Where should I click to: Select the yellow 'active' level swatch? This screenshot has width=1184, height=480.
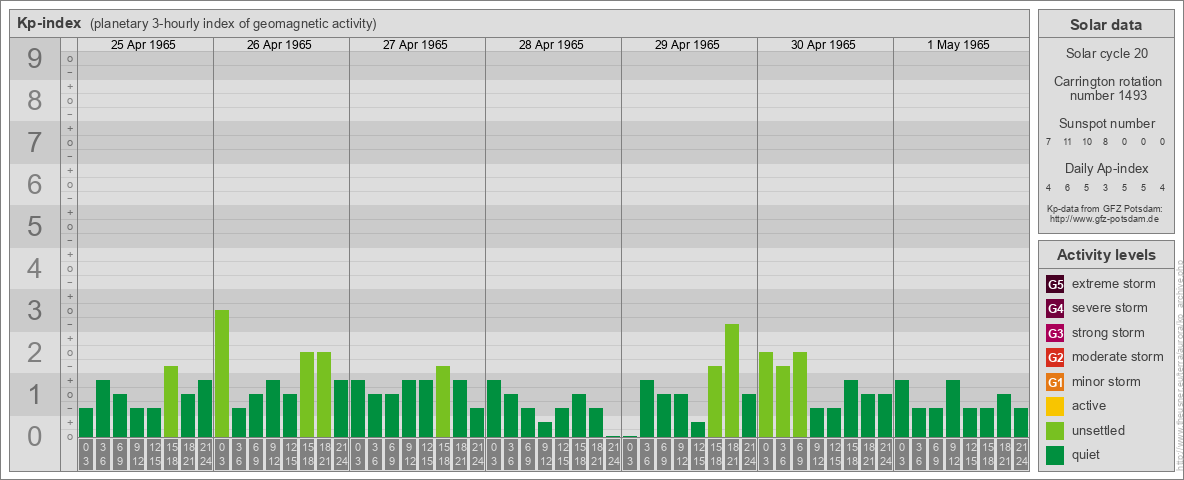(x=1055, y=406)
